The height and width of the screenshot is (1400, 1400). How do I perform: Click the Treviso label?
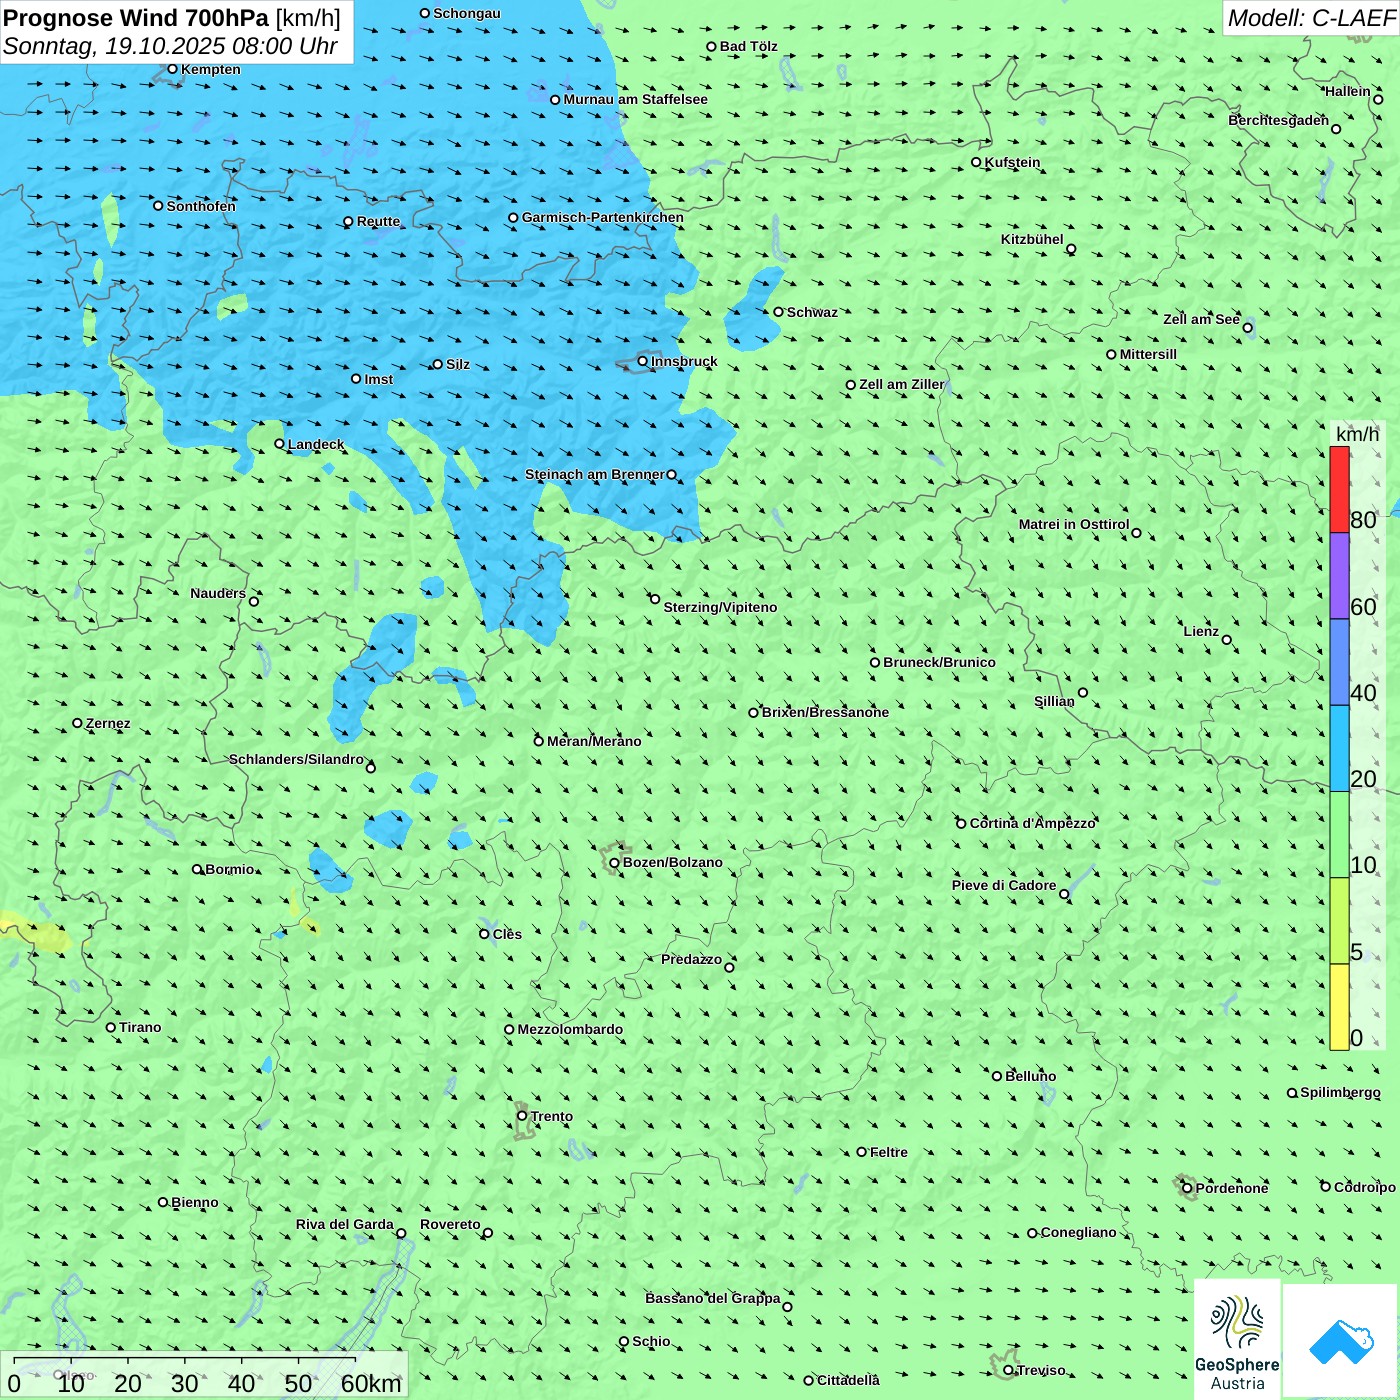[x=1041, y=1370]
